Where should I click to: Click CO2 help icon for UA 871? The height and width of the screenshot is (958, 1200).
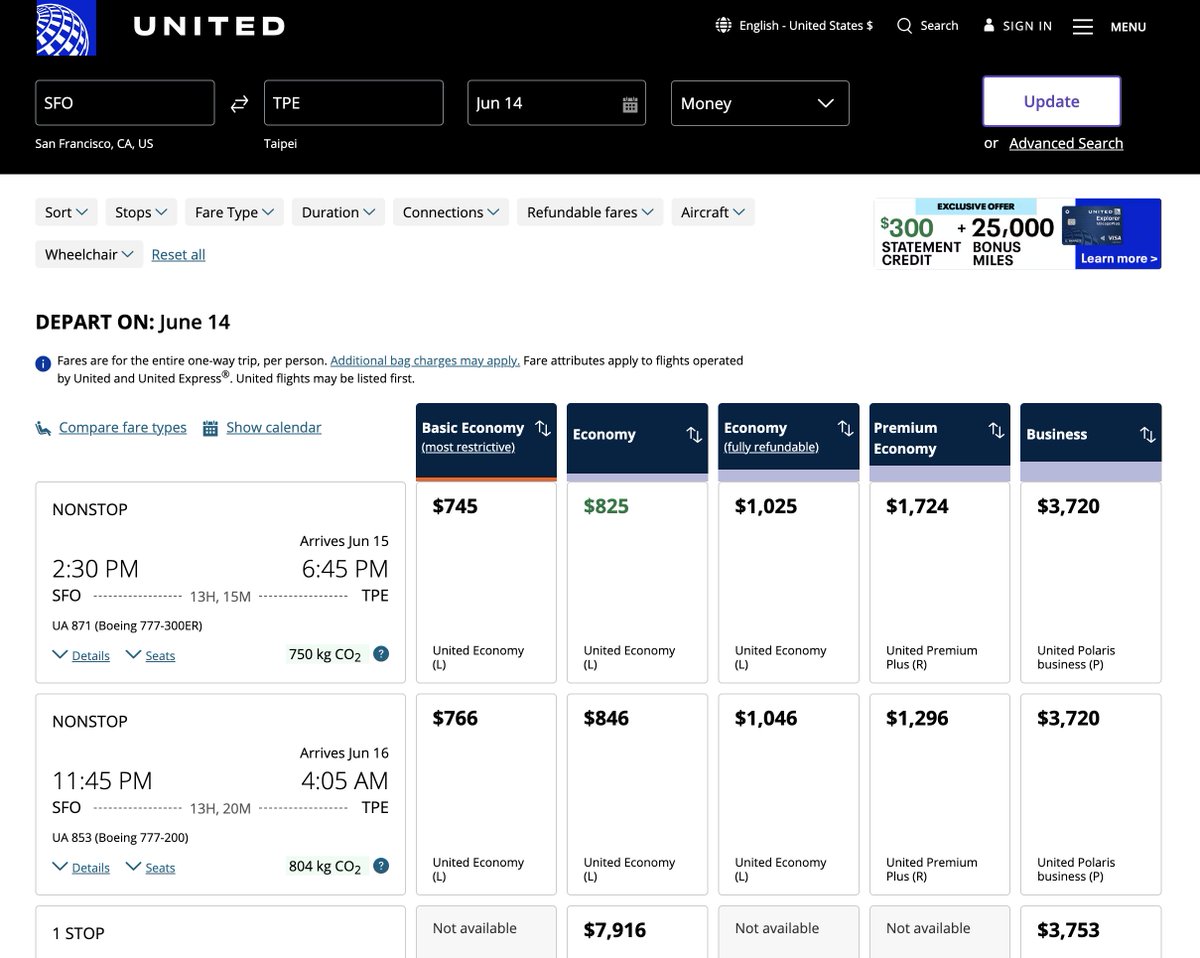381,654
